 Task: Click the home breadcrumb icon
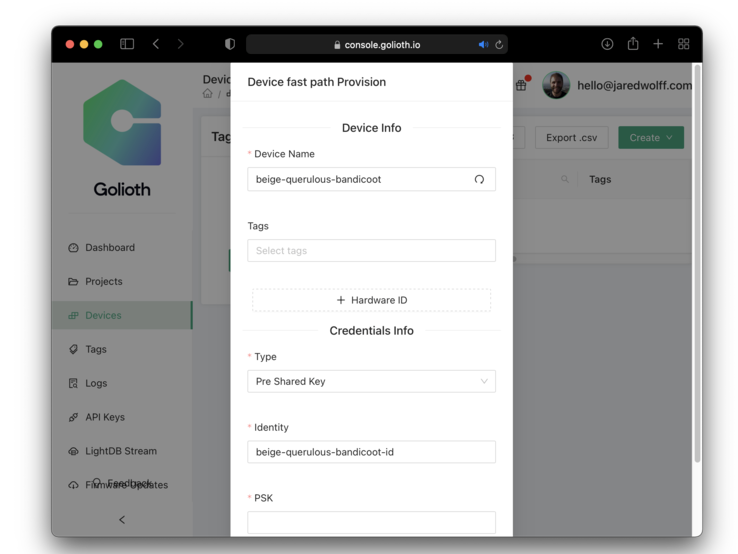[x=208, y=94]
